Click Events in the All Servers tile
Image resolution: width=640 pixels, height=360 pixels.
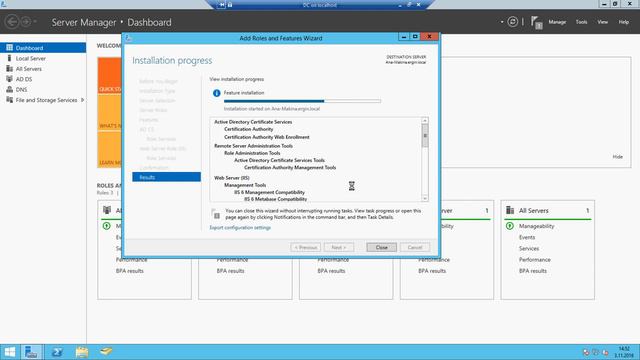click(x=527, y=237)
